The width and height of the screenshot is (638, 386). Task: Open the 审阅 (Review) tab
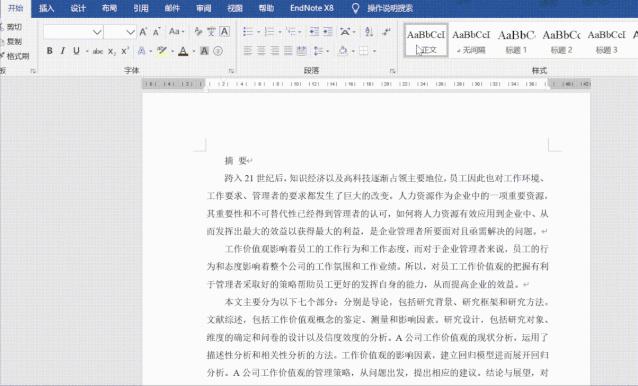(x=203, y=8)
